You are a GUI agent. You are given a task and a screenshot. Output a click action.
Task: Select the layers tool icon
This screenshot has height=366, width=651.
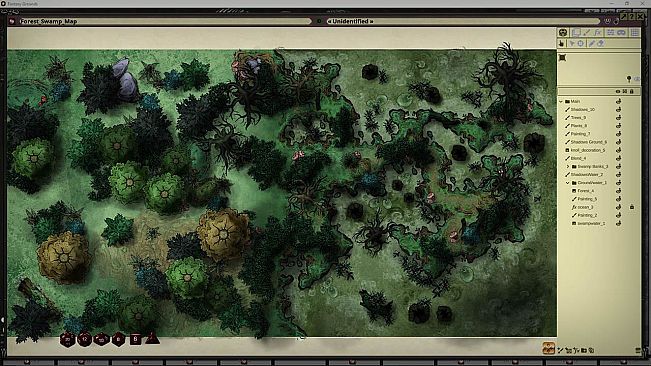click(576, 32)
